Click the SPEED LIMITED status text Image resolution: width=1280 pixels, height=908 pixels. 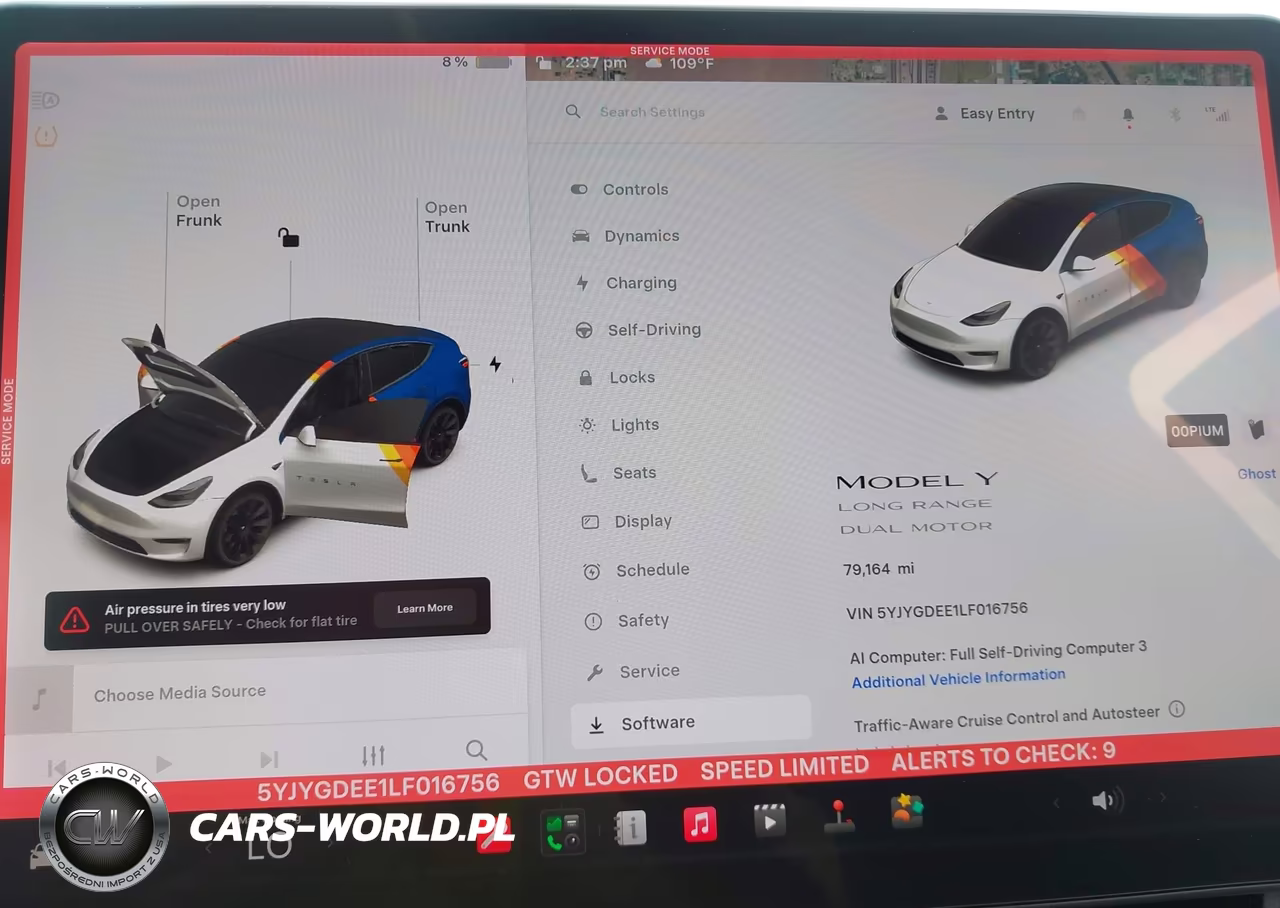[x=784, y=768]
